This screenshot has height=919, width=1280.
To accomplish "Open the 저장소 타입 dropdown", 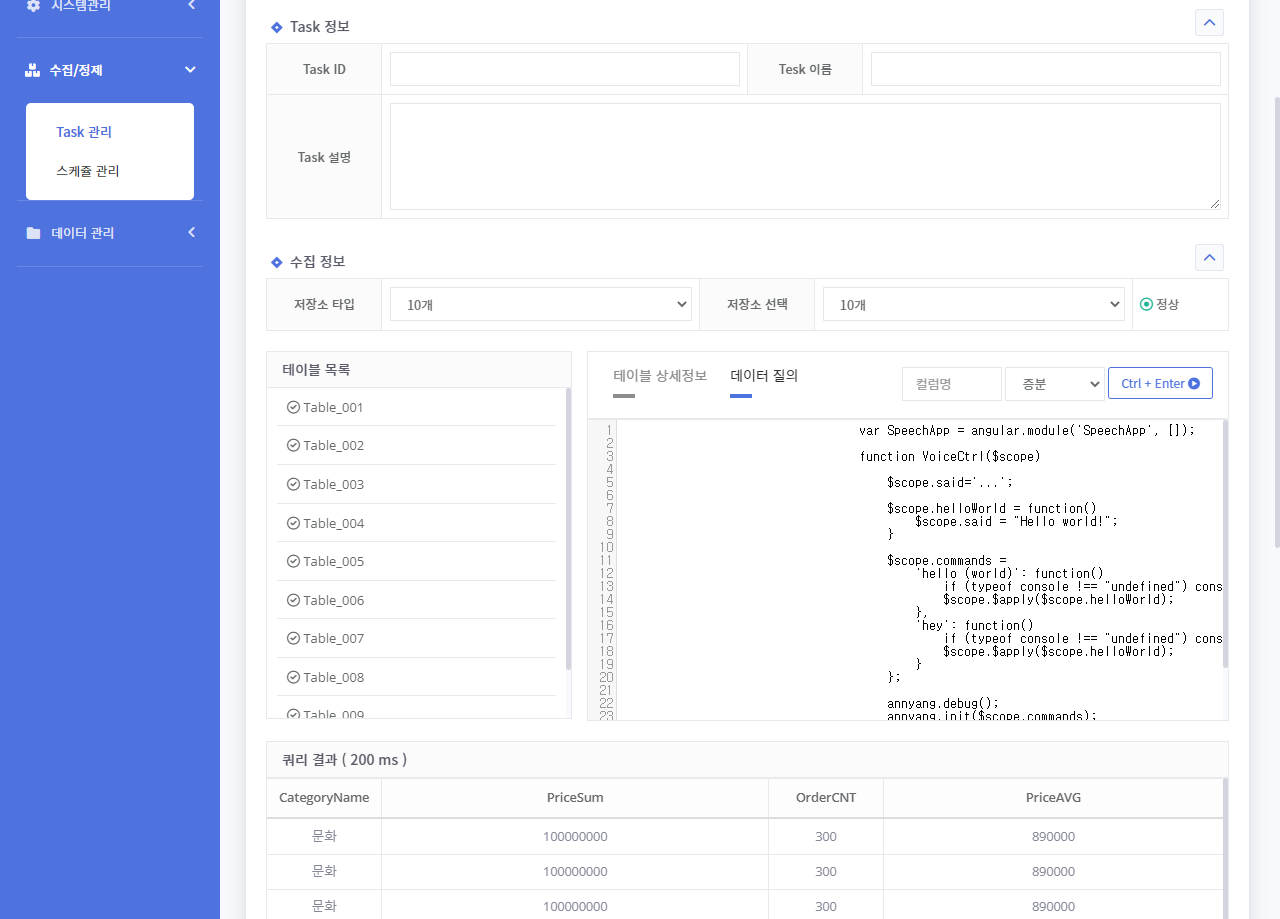I will coord(540,304).
